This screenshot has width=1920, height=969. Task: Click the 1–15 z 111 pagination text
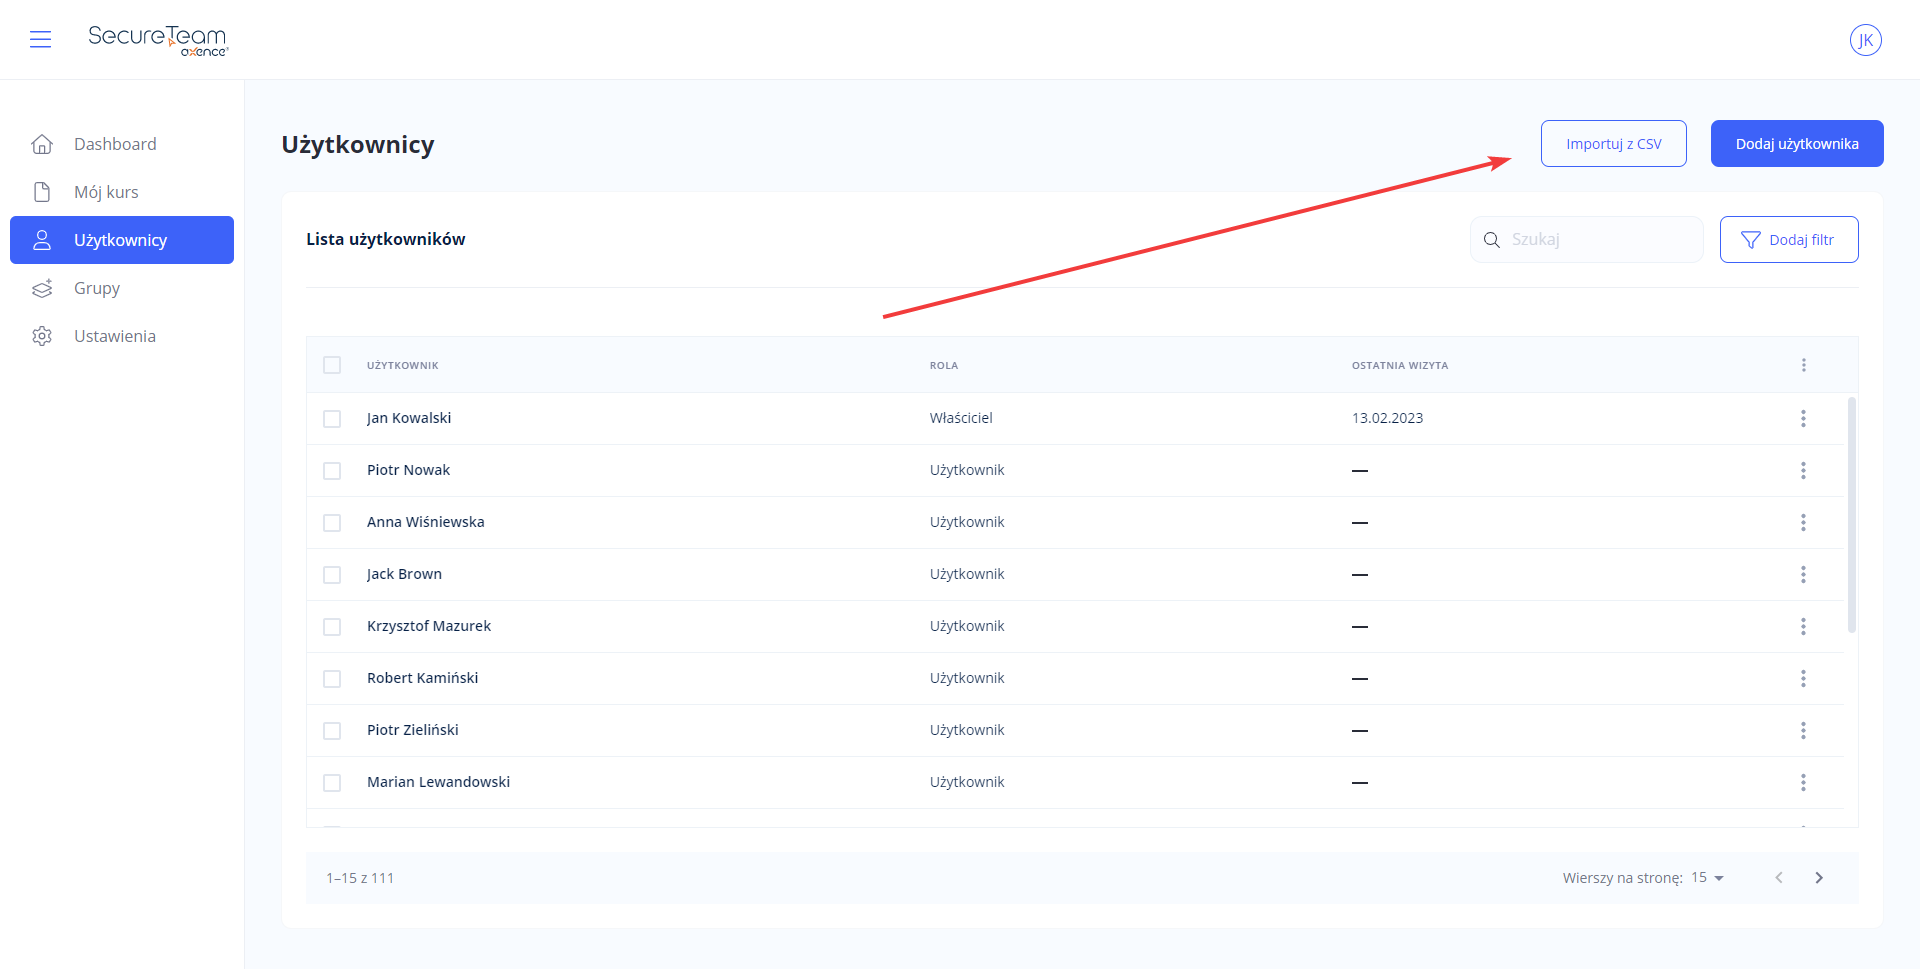(x=360, y=878)
